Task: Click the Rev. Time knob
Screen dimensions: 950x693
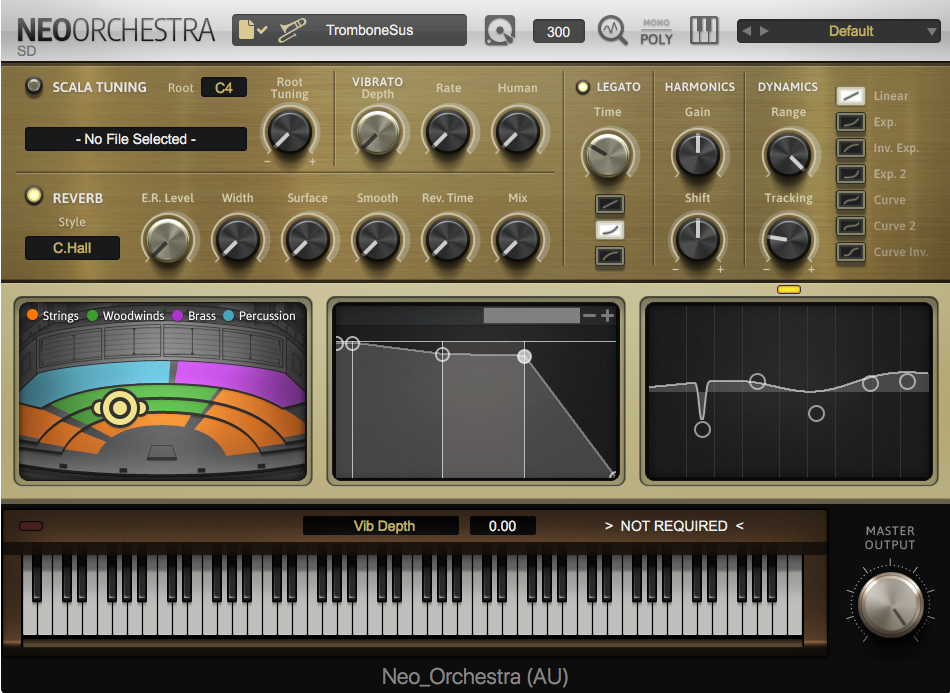Action: coord(448,240)
